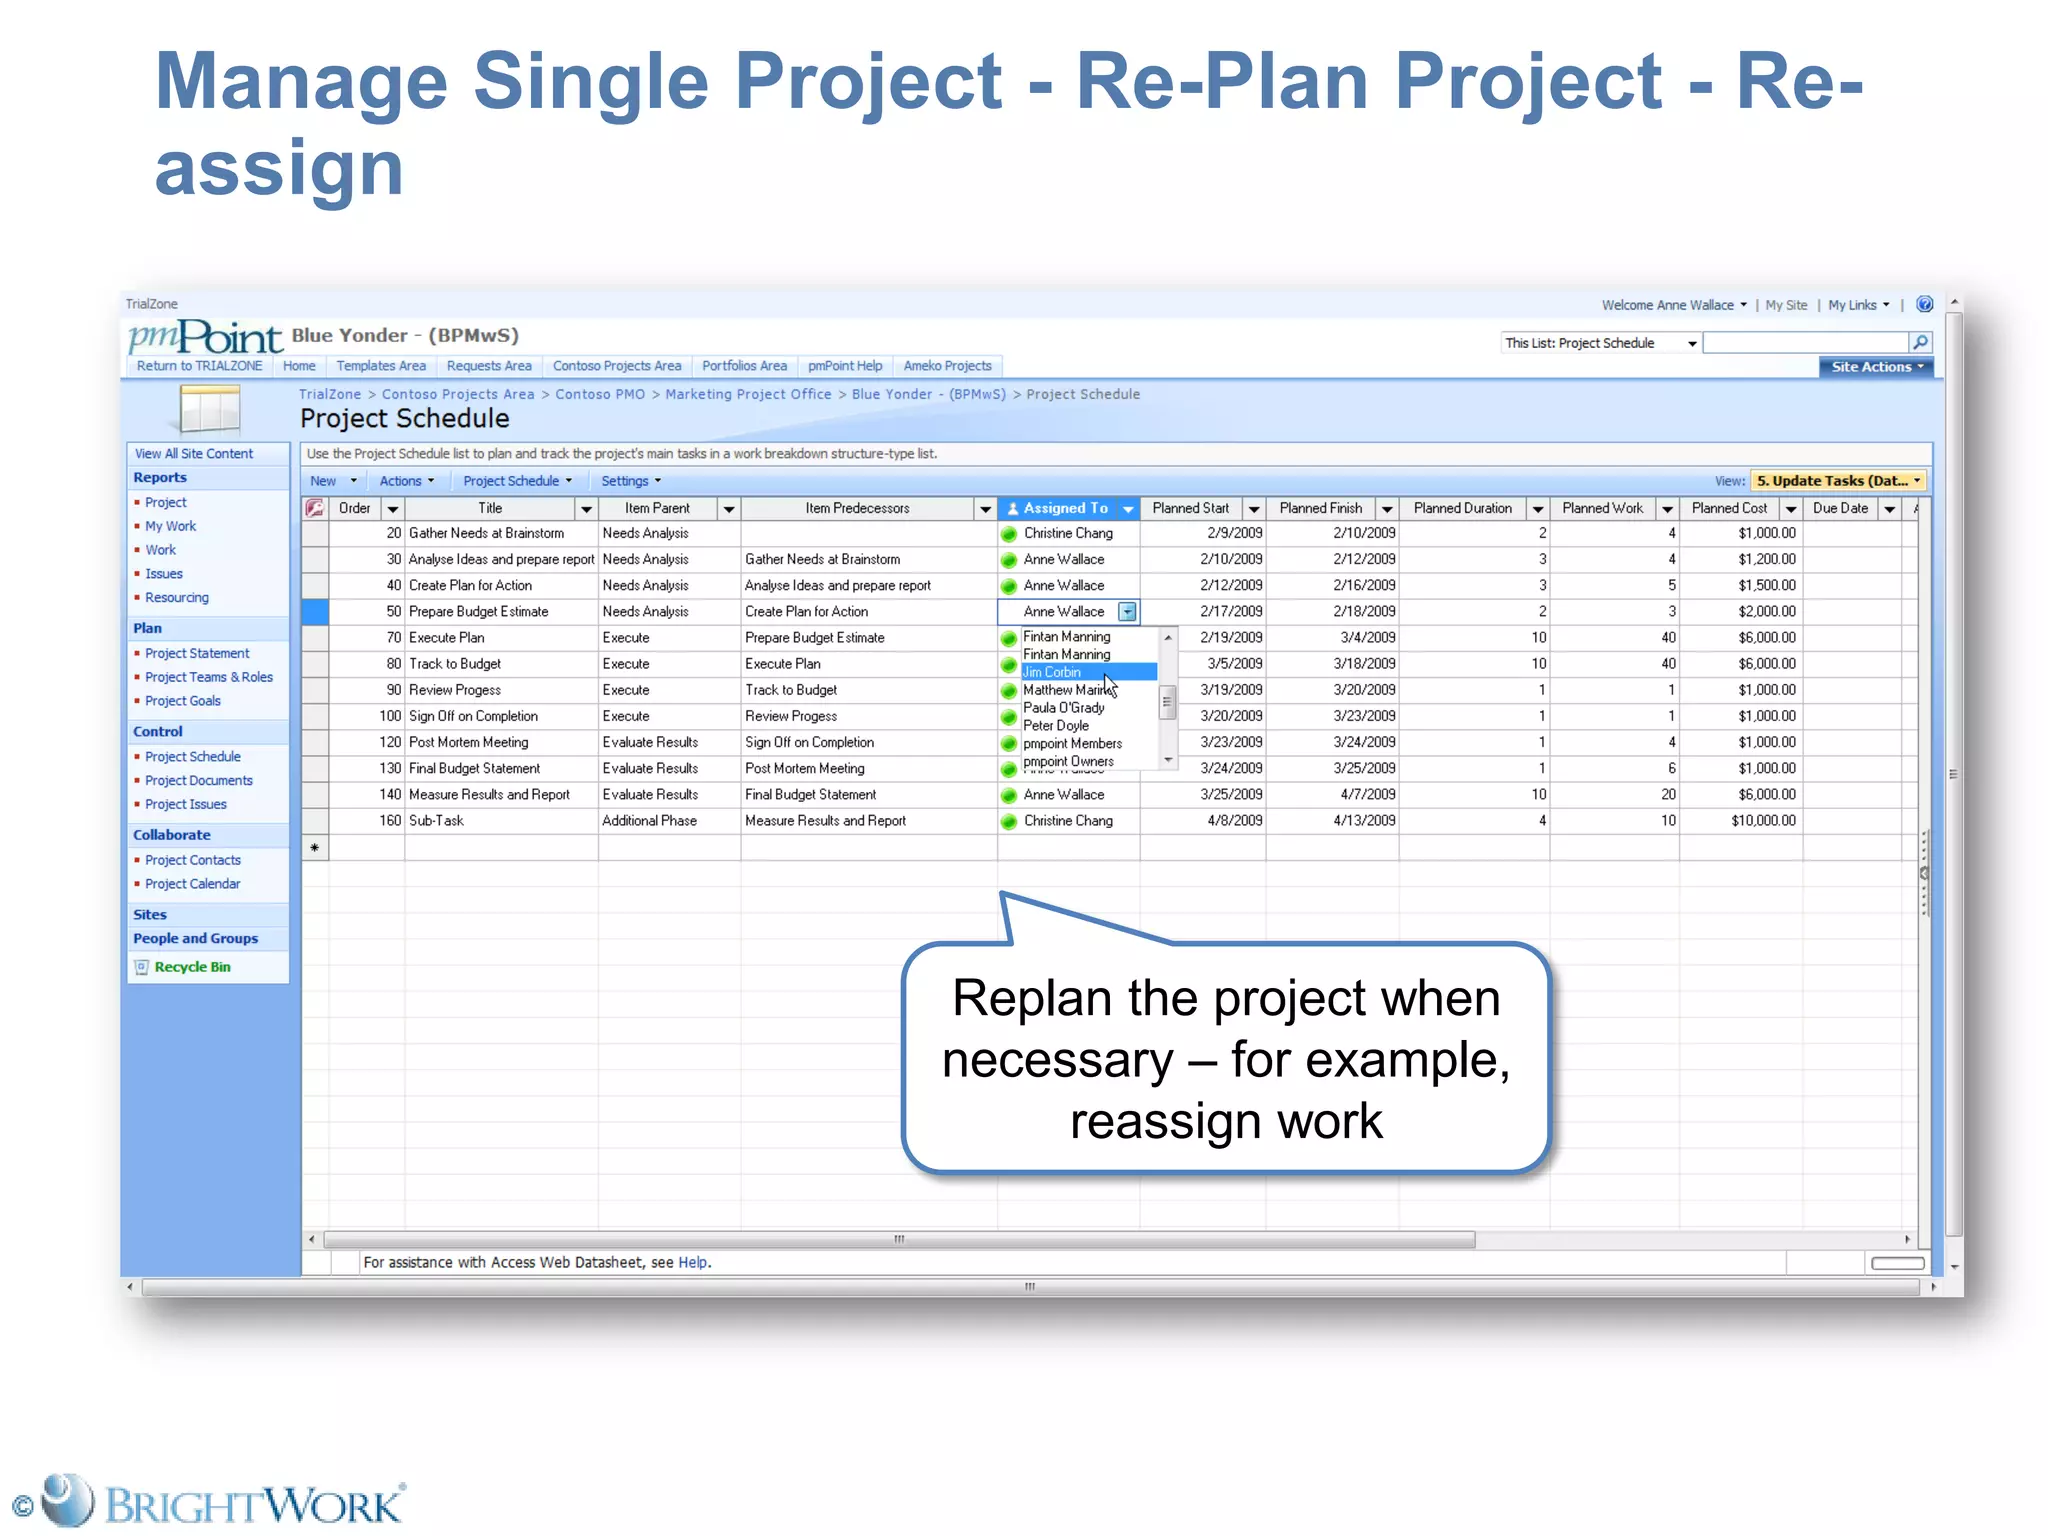Open the Planned Work filter dropdown

coord(1667,509)
